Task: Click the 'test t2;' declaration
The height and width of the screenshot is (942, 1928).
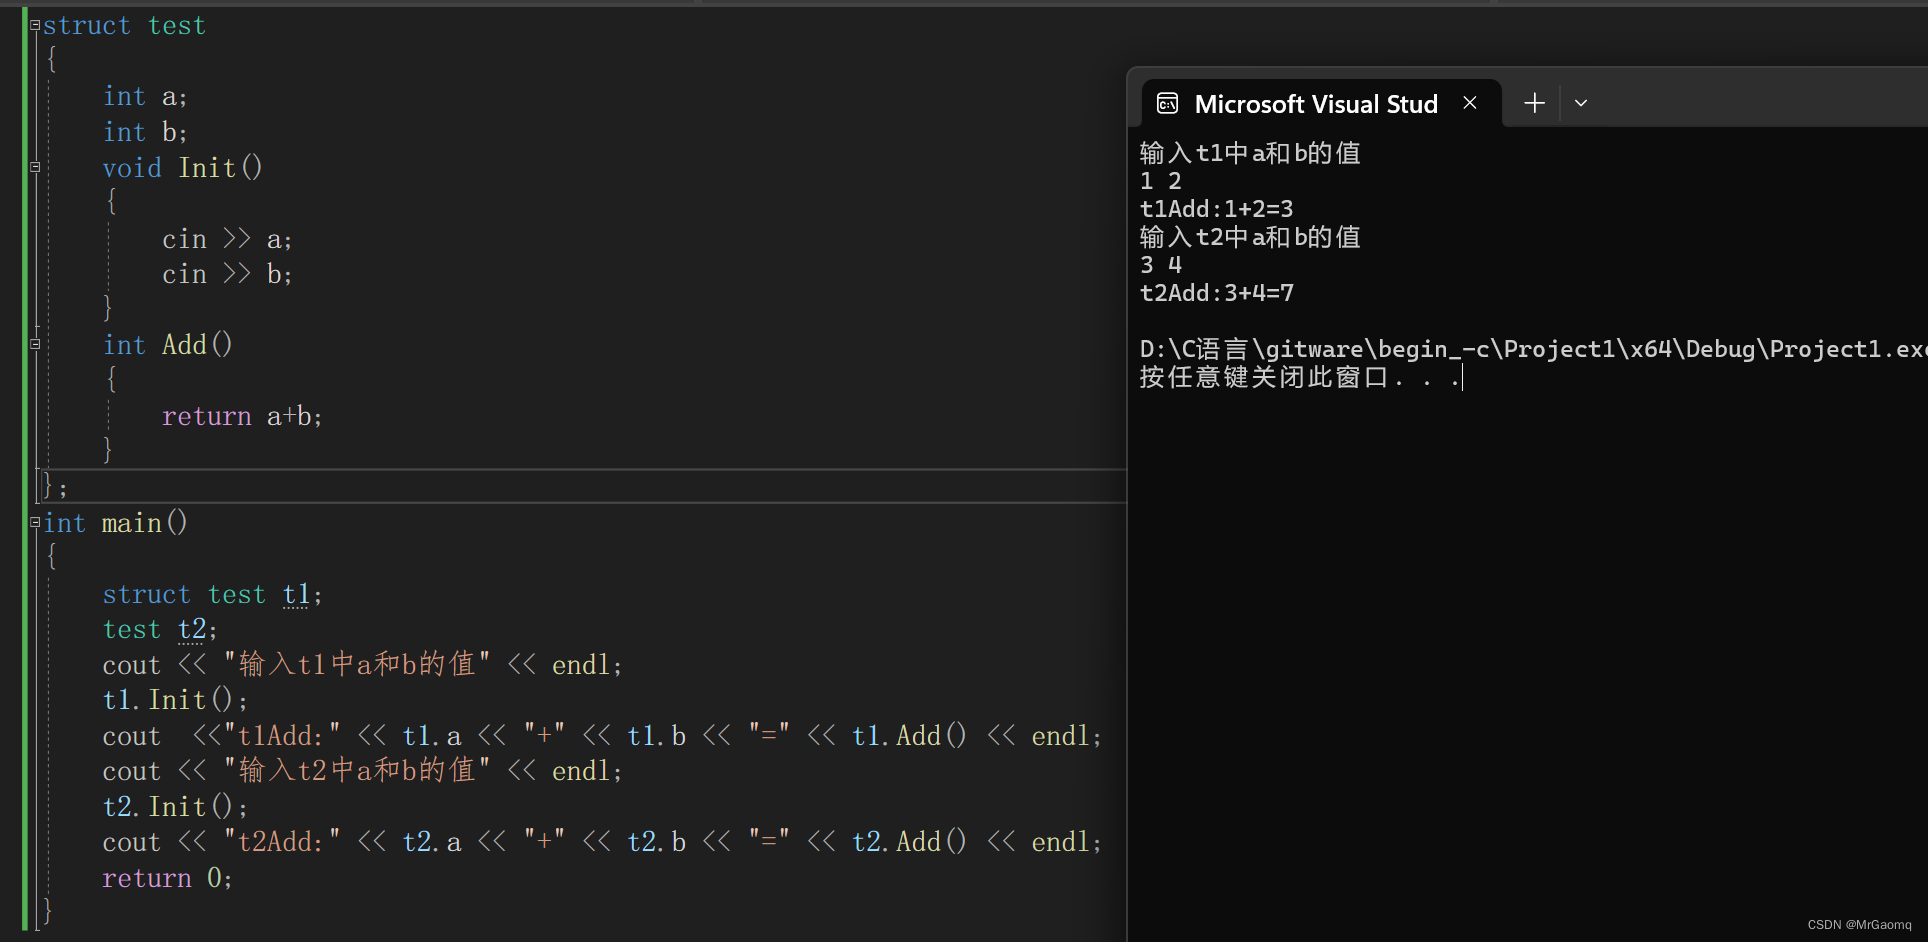Action: tap(160, 629)
